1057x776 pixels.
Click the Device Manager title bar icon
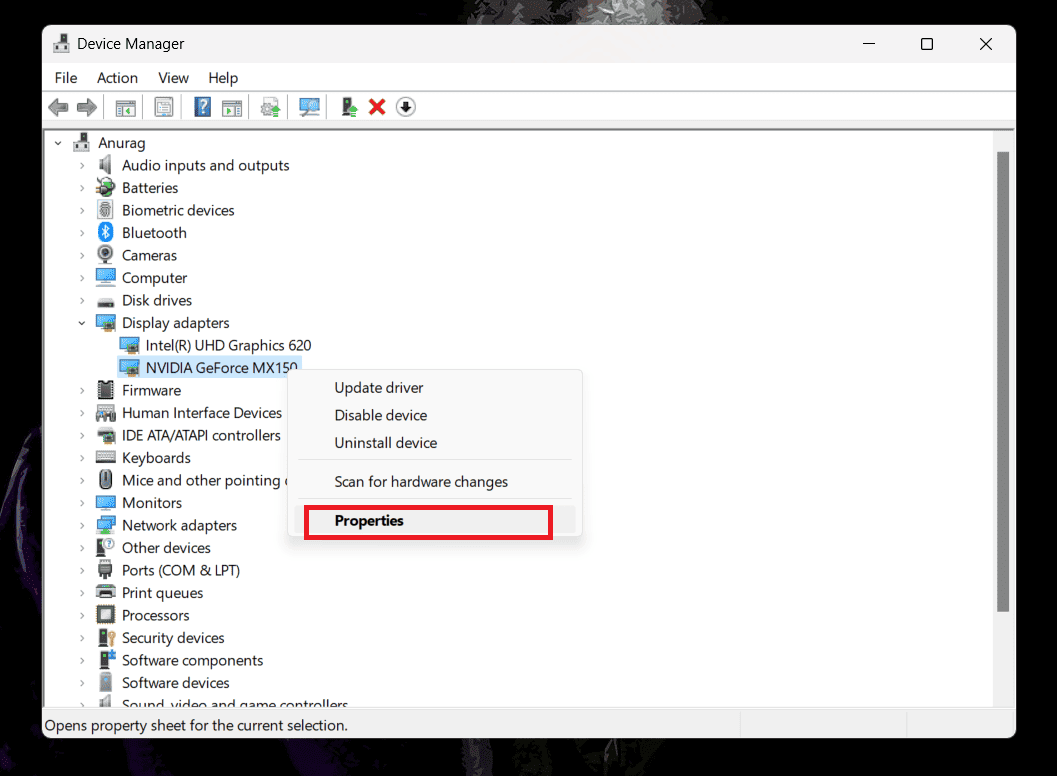pyautogui.click(x=61, y=44)
